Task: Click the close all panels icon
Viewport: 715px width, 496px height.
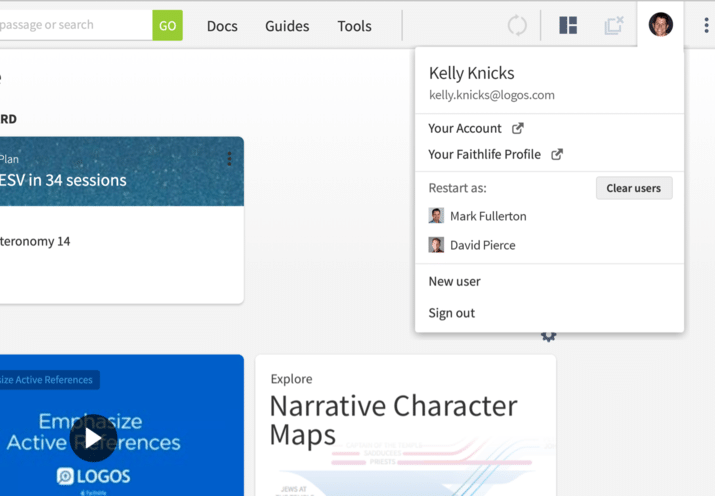Action: tap(614, 26)
